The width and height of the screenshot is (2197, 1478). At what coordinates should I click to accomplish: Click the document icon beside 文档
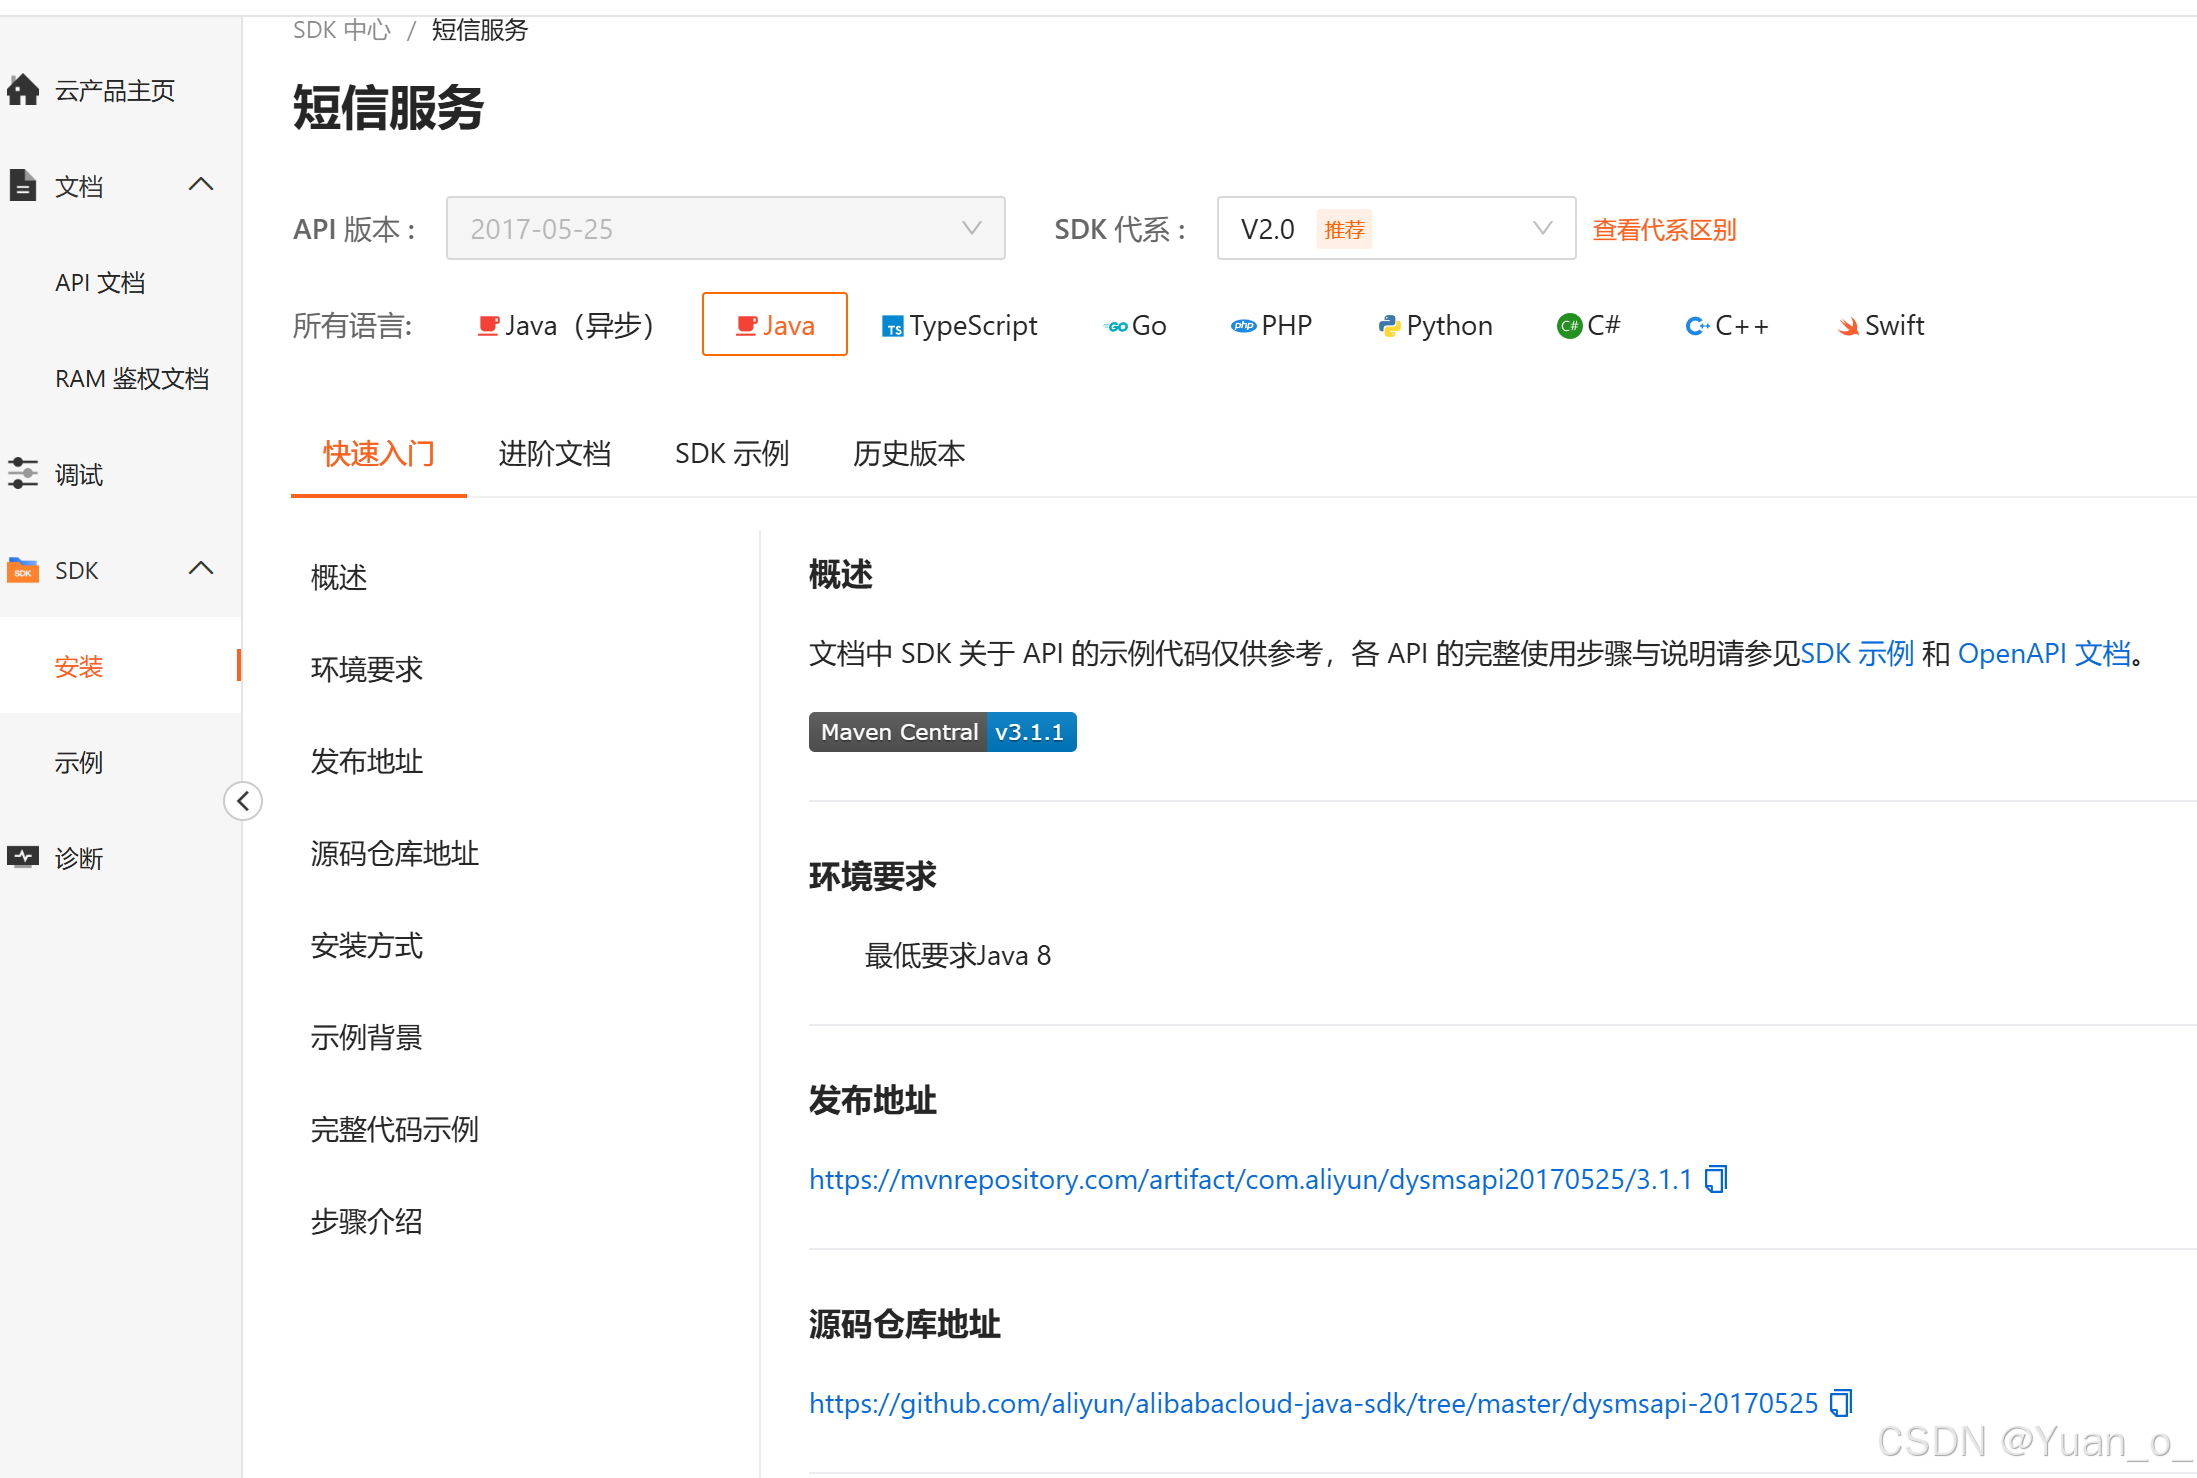click(23, 186)
